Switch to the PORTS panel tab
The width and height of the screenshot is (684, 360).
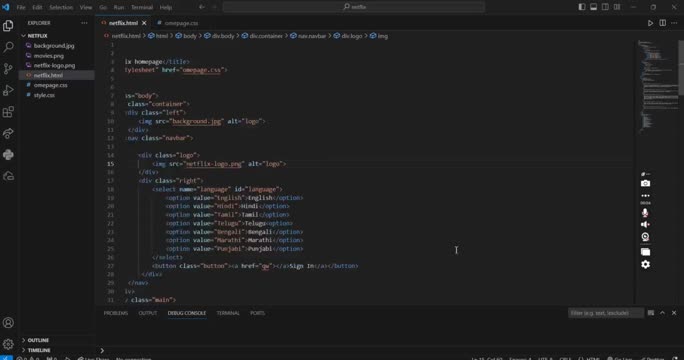click(x=257, y=313)
